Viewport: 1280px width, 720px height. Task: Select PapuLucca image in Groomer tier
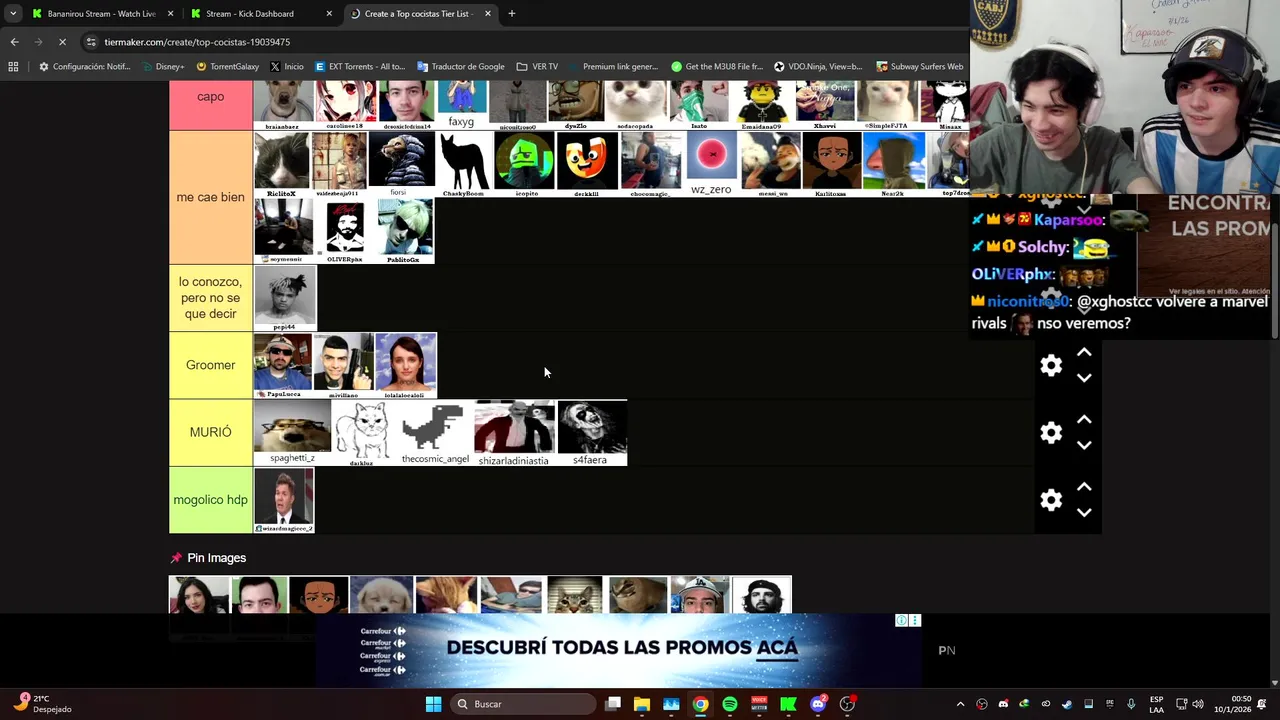point(283,365)
